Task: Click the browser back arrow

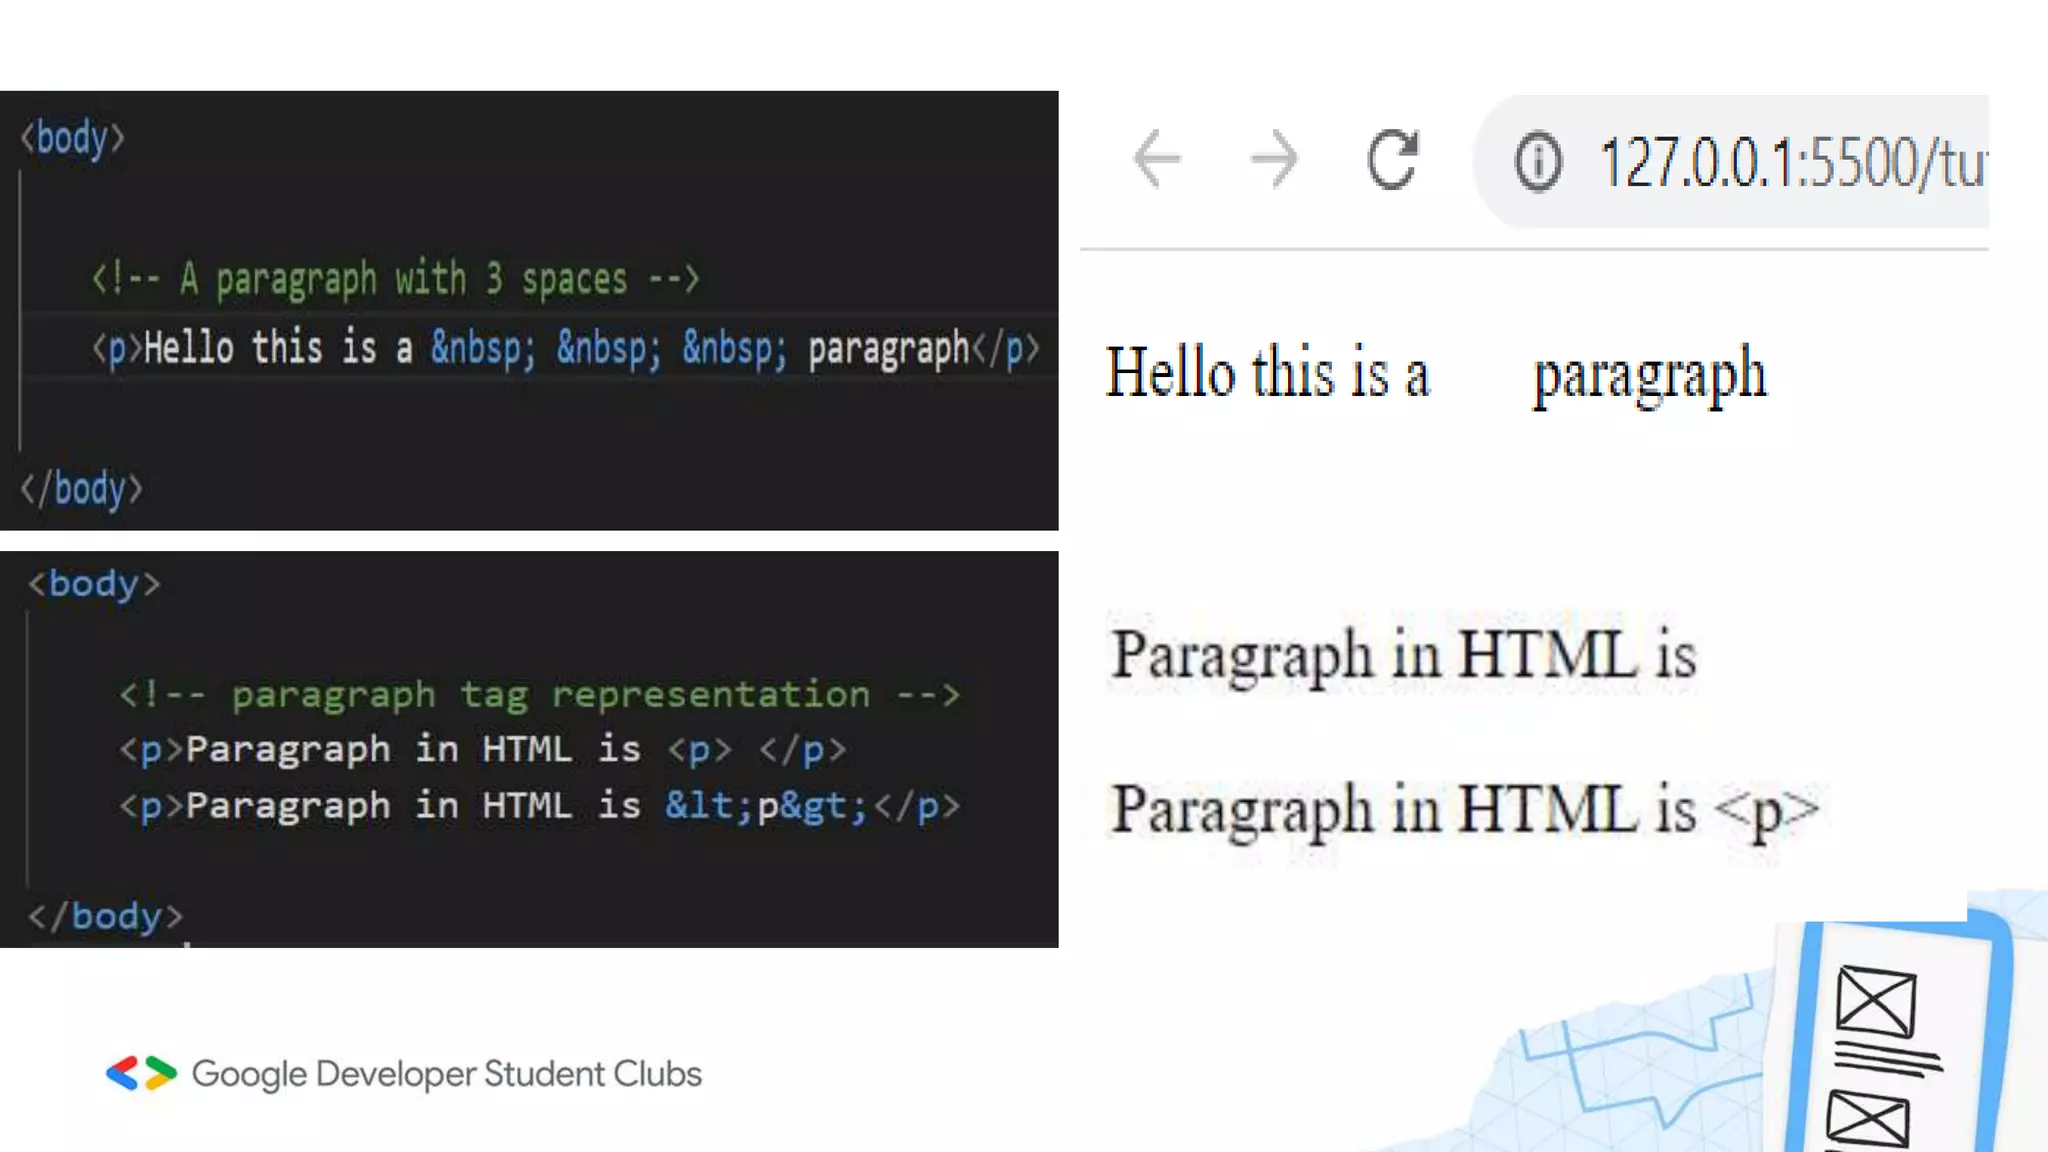Action: pos(1157,159)
